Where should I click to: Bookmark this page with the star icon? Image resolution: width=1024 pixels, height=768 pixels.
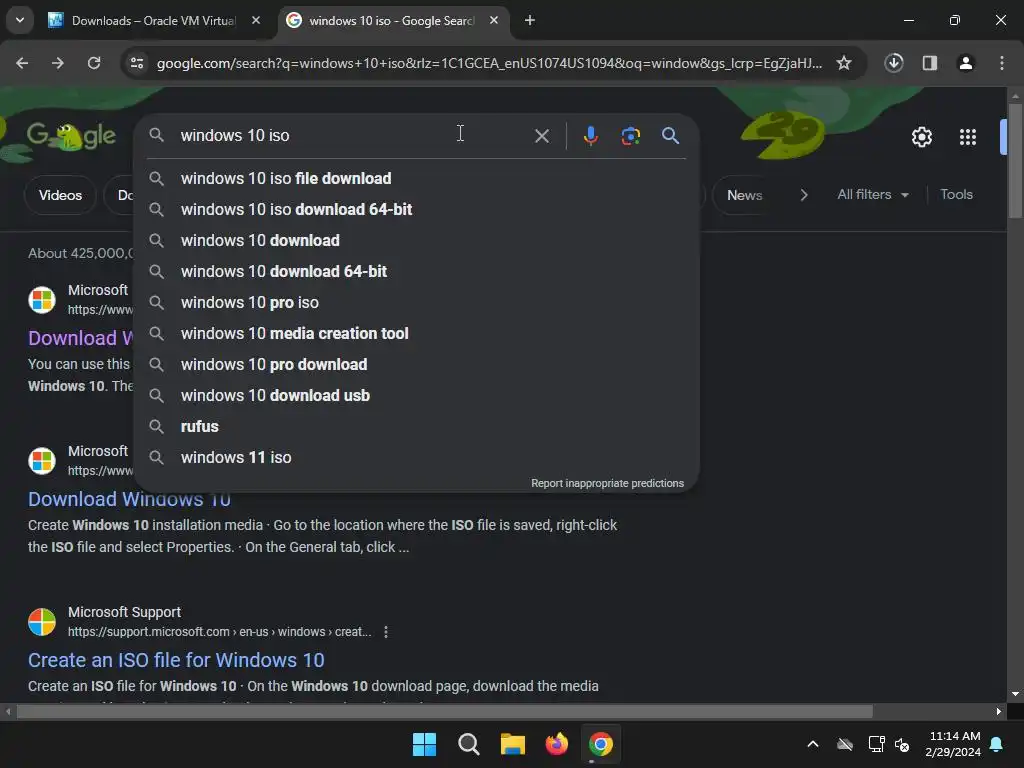coord(844,63)
